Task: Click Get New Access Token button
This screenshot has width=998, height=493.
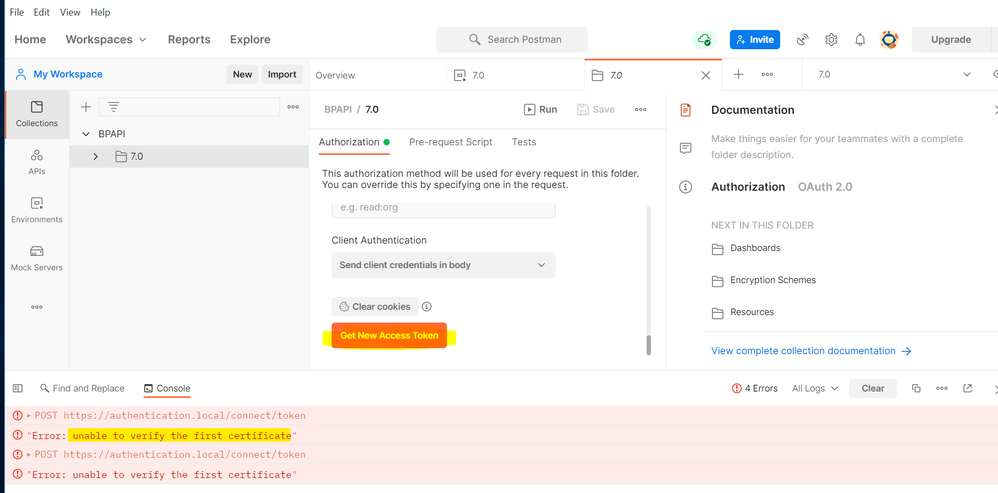Action: point(389,336)
